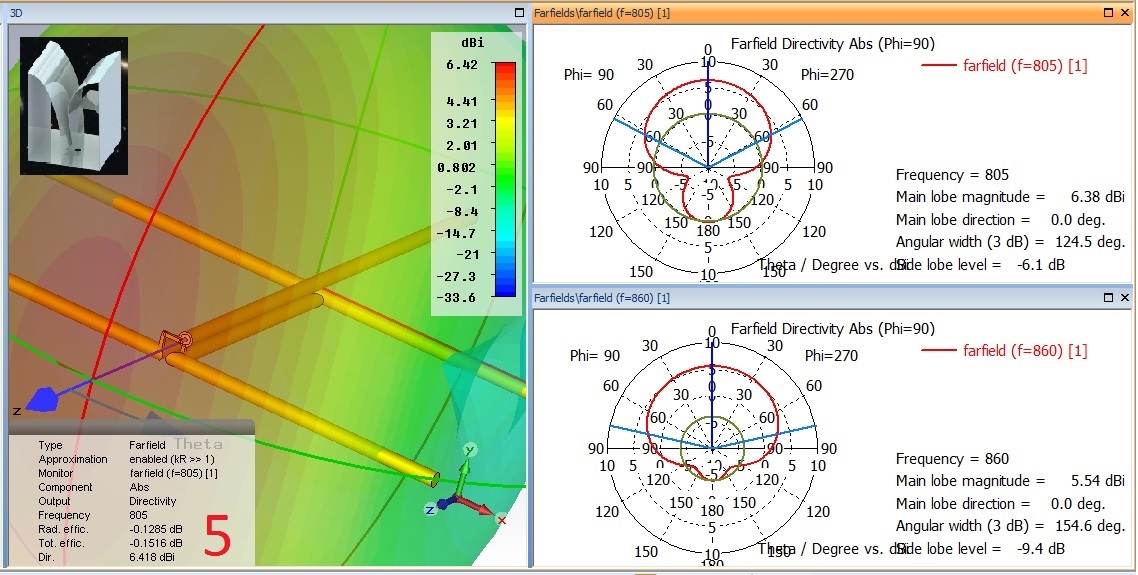Select the Farfields\farfield (f=860) [1] title bar
Image resolution: width=1138 pixels, height=575 pixels.
[x=832, y=298]
